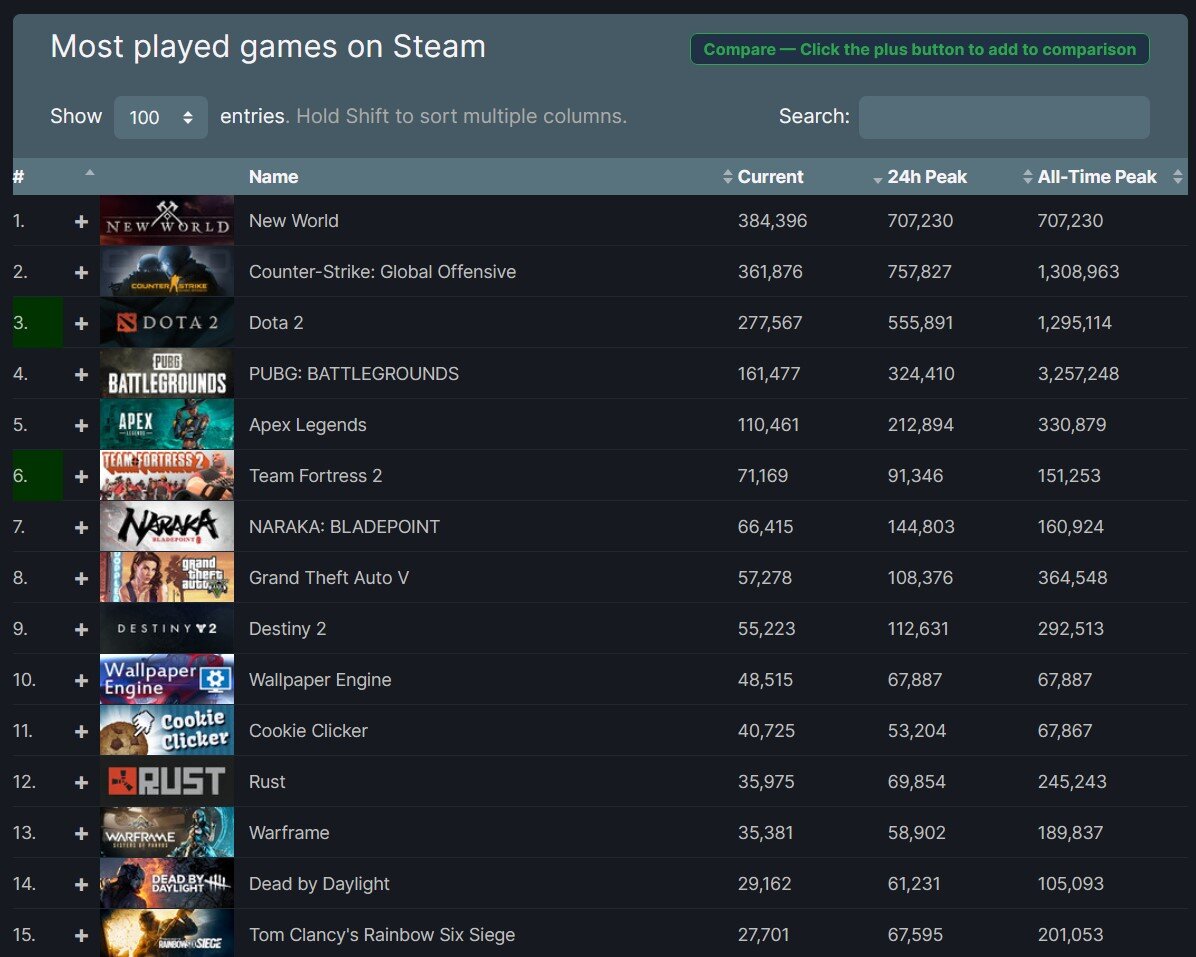Sort by All-Time Peak column
The width and height of the screenshot is (1196, 957).
click(1097, 177)
